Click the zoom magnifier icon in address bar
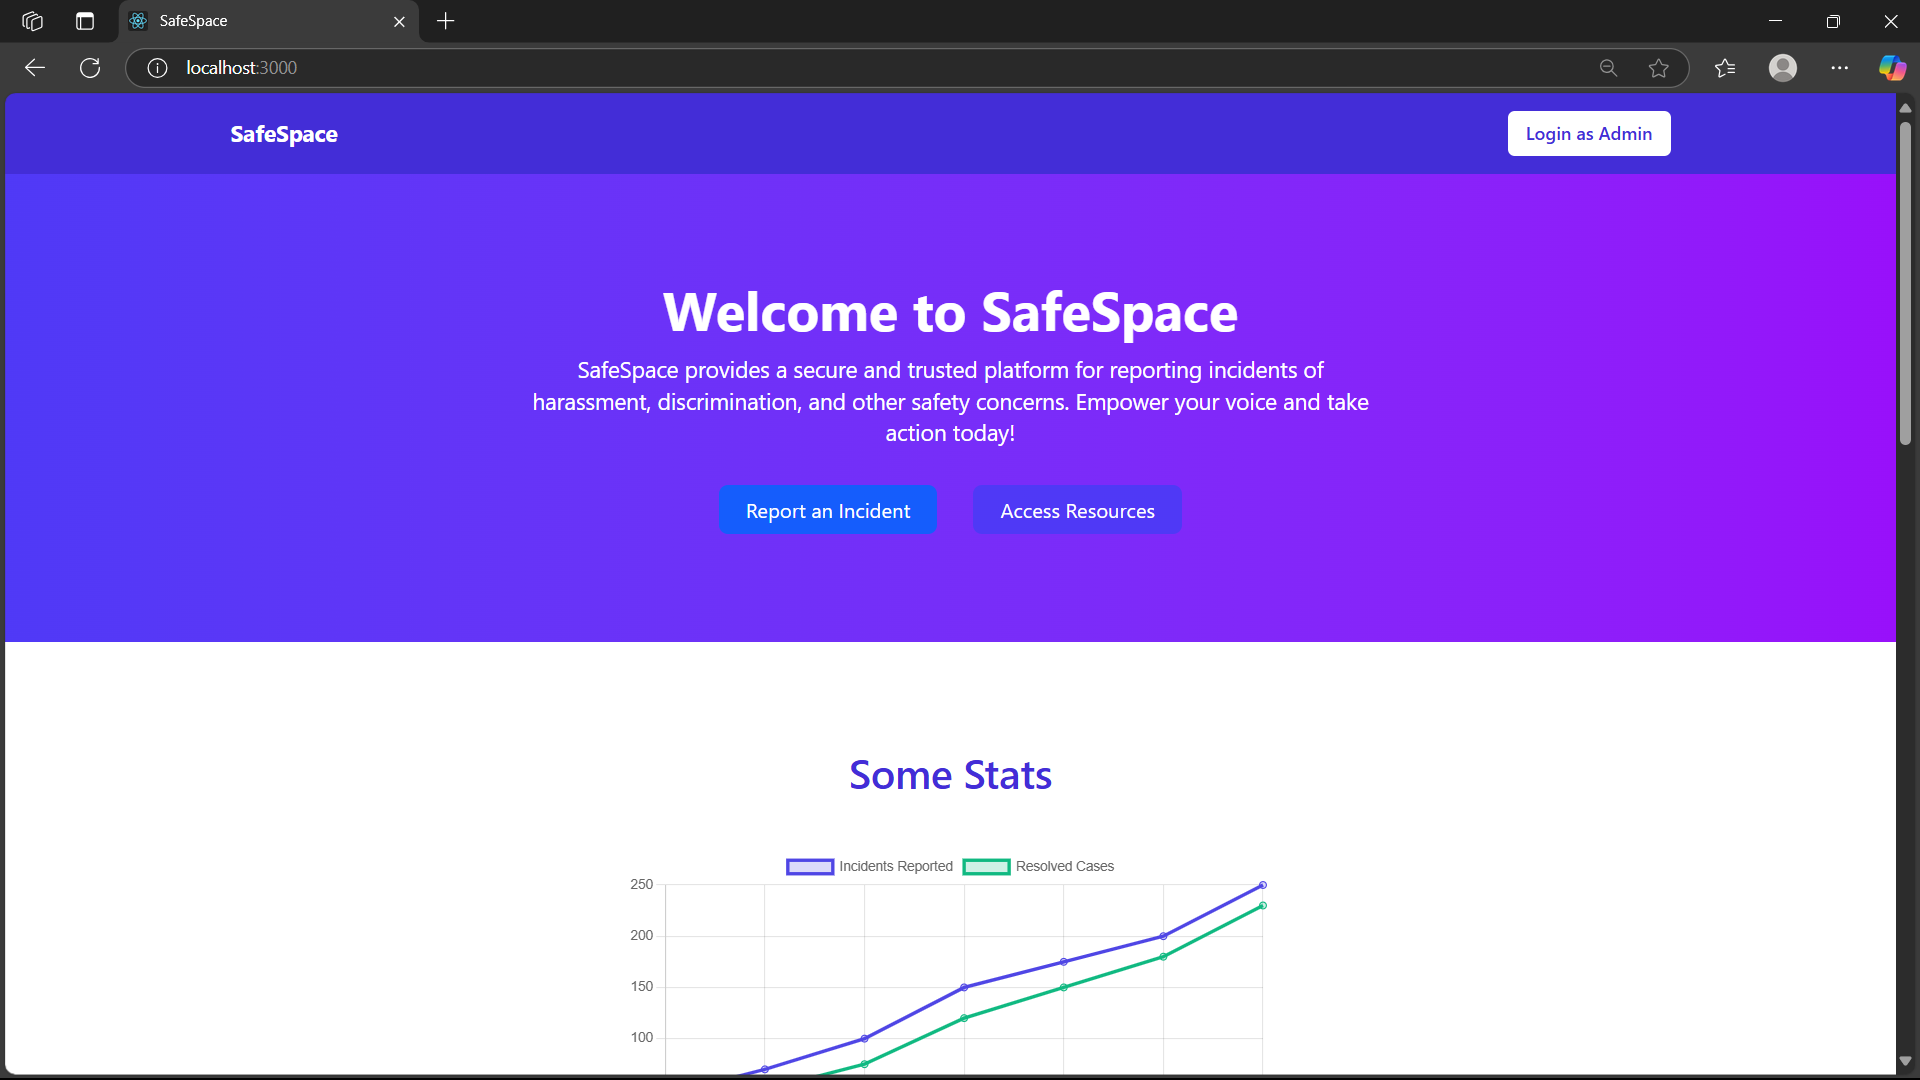Image resolution: width=1920 pixels, height=1080 pixels. pyautogui.click(x=1608, y=68)
